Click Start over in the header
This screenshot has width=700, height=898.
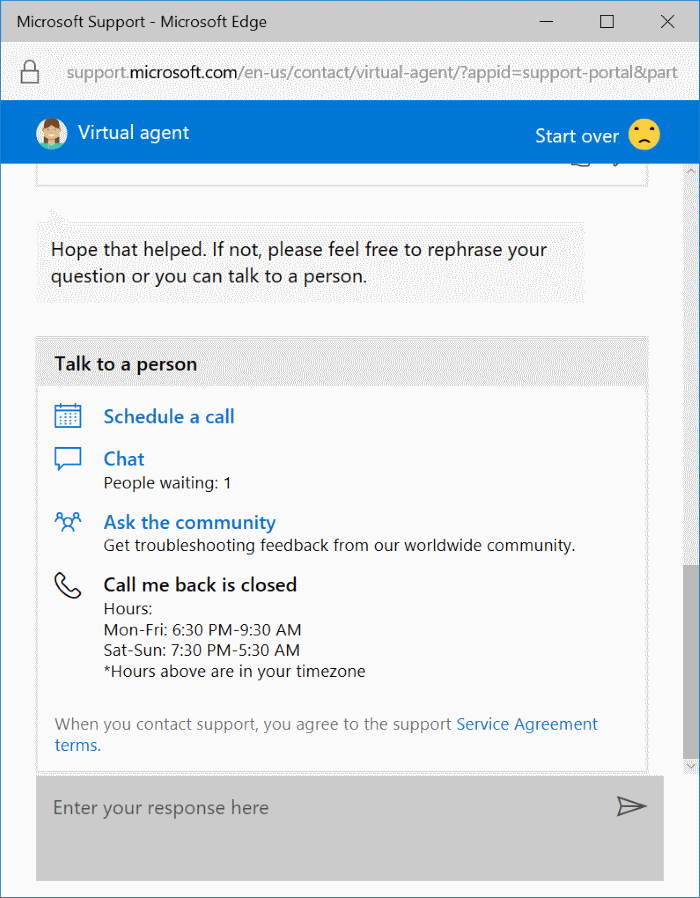[x=577, y=136]
